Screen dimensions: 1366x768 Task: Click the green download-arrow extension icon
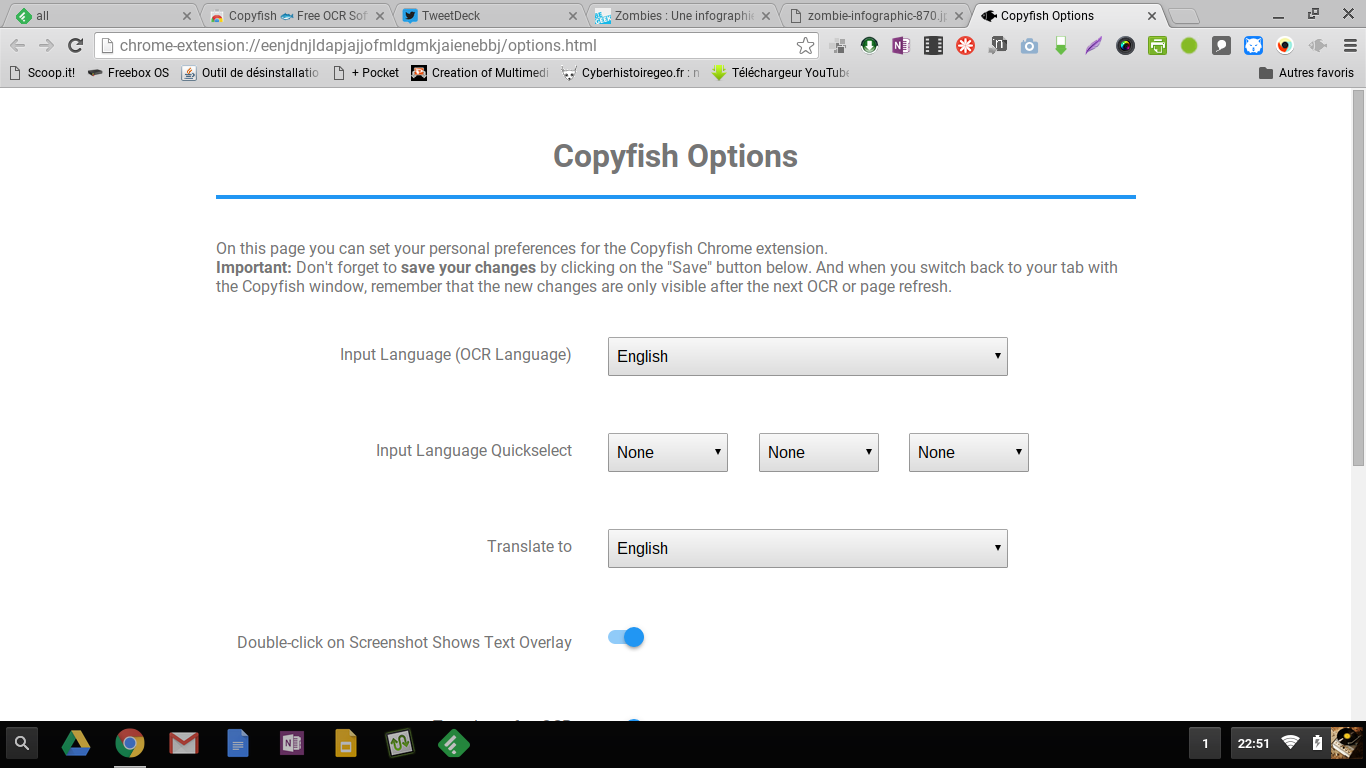[x=869, y=45]
